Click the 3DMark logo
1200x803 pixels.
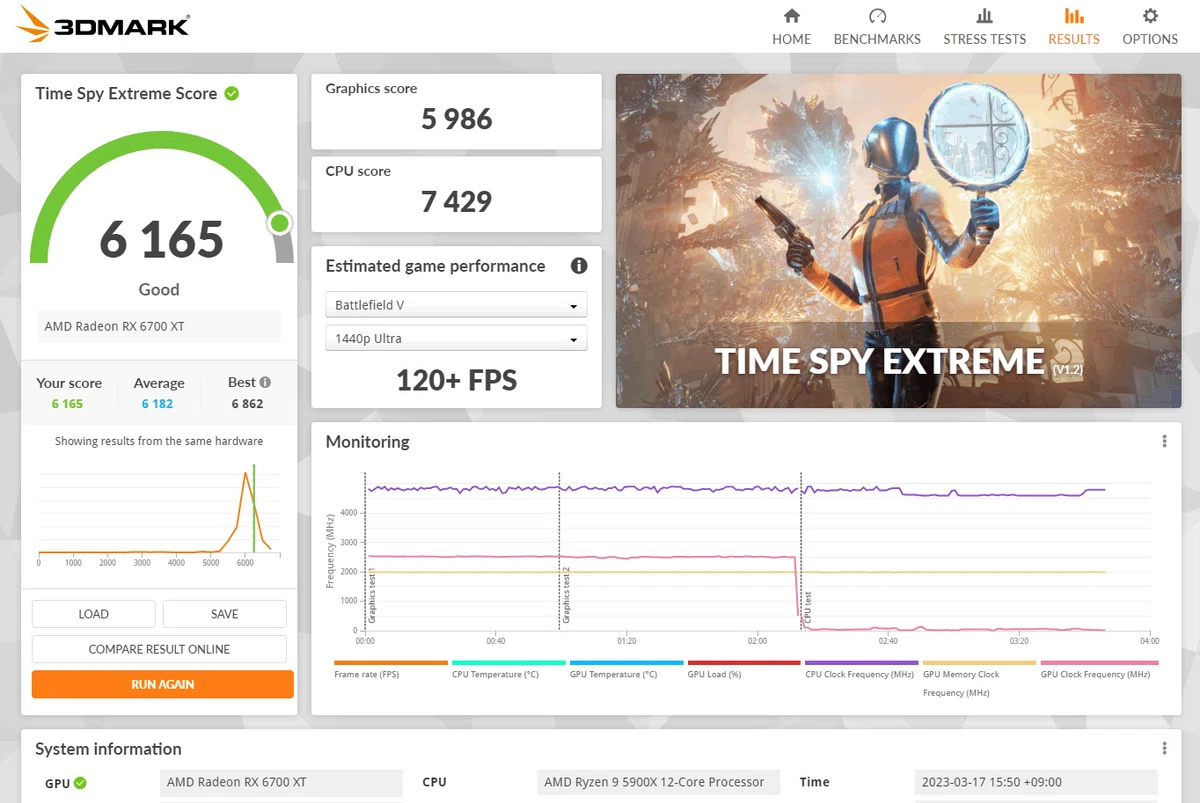pos(102,25)
